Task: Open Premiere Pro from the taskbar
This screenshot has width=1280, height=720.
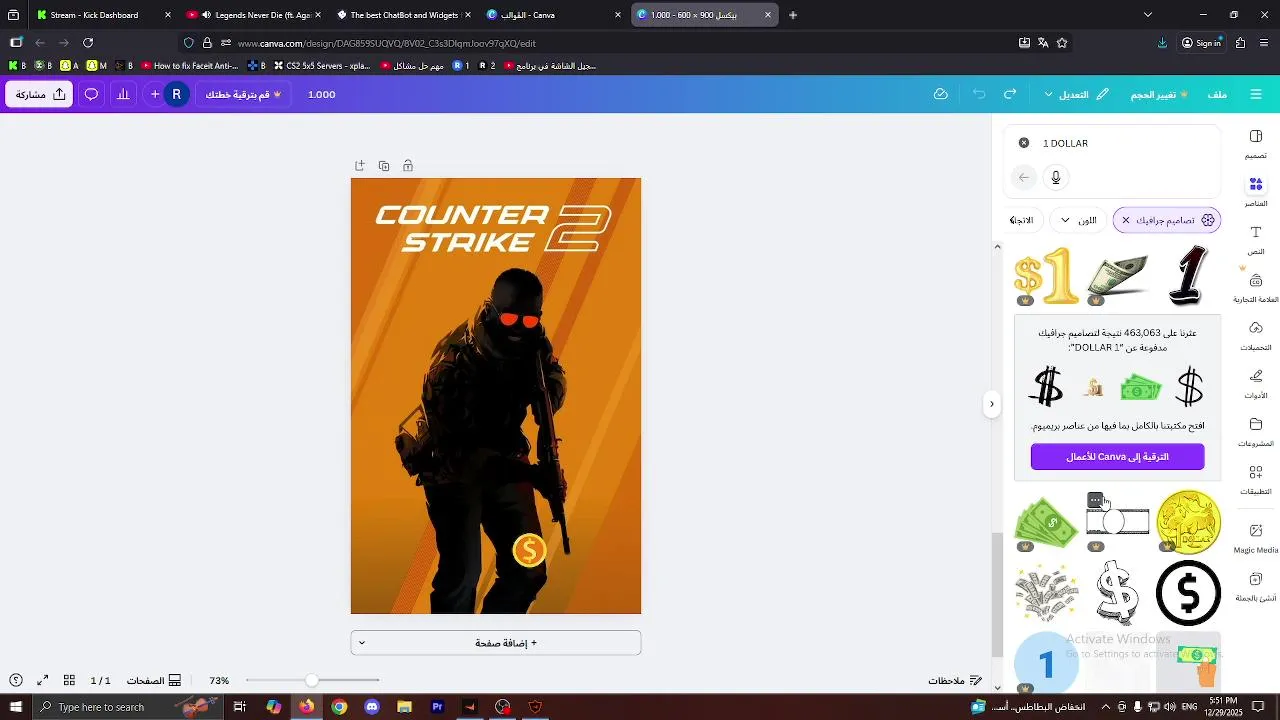Action: point(437,707)
